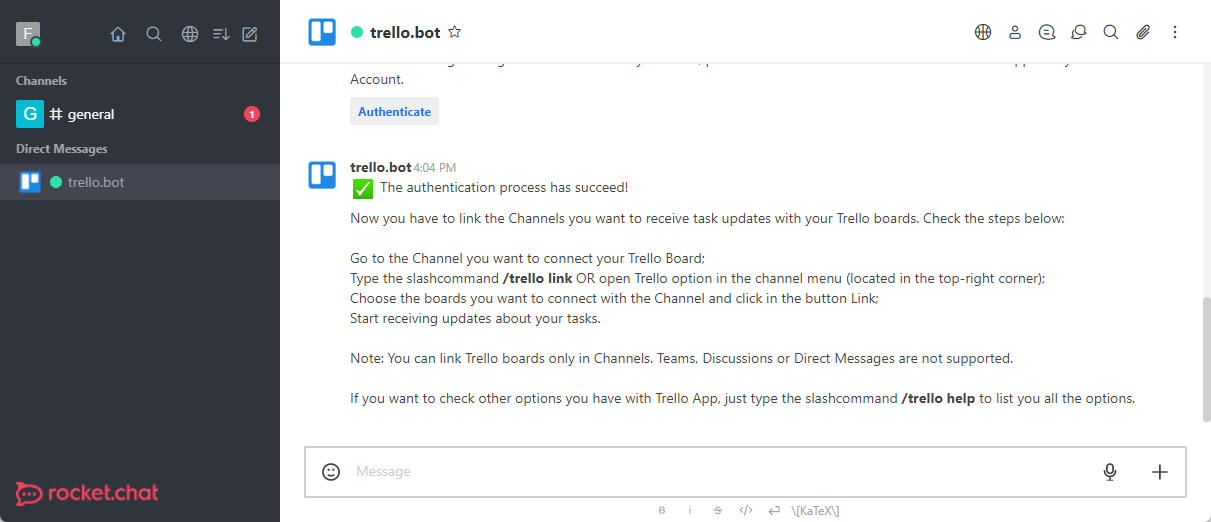
Task: Click the Authenticate button
Action: coord(394,112)
